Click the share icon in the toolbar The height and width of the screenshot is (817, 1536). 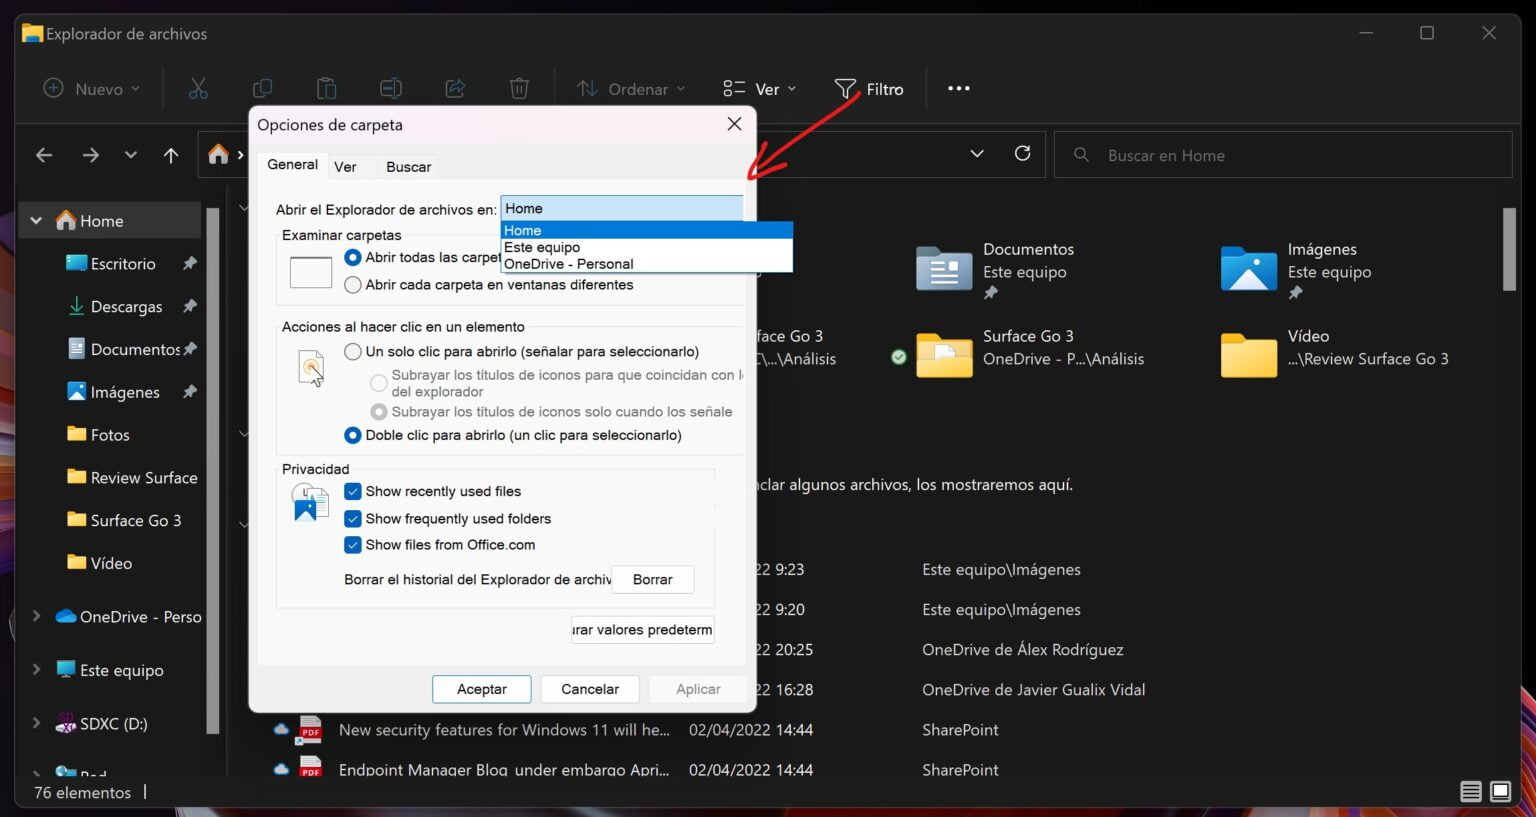455,88
